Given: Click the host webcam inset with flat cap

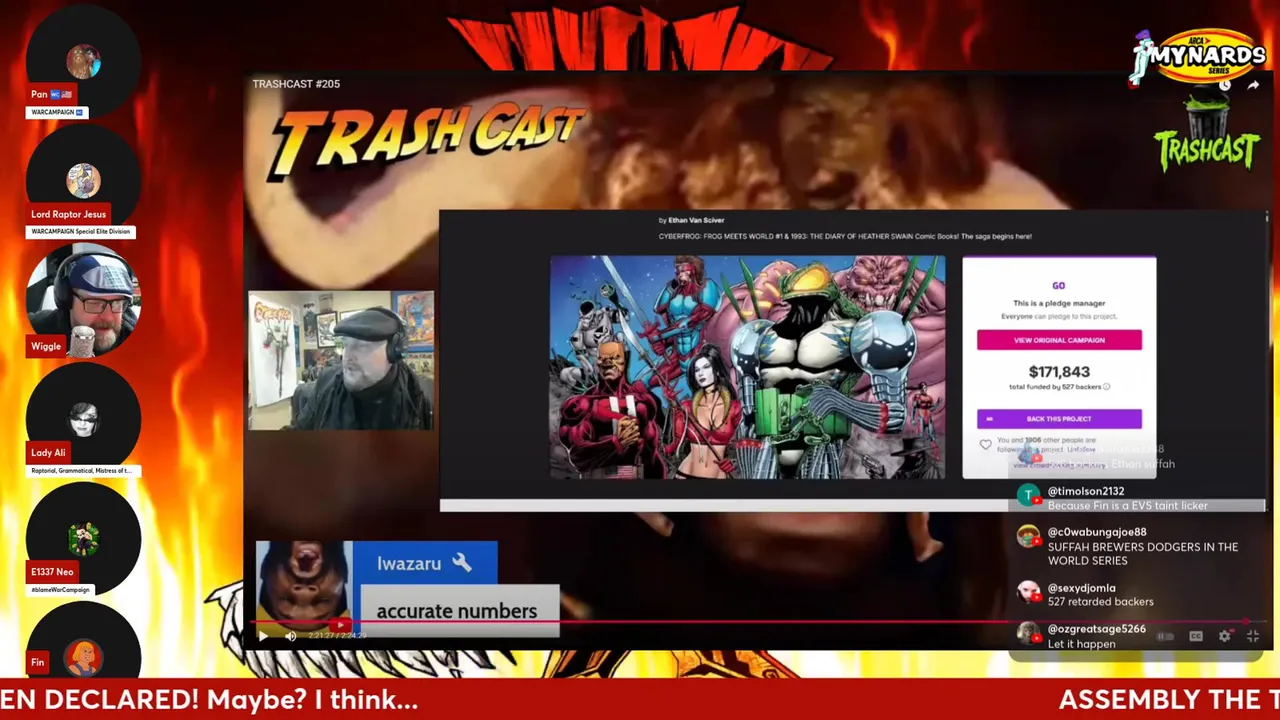Looking at the screenshot, I should (x=341, y=361).
